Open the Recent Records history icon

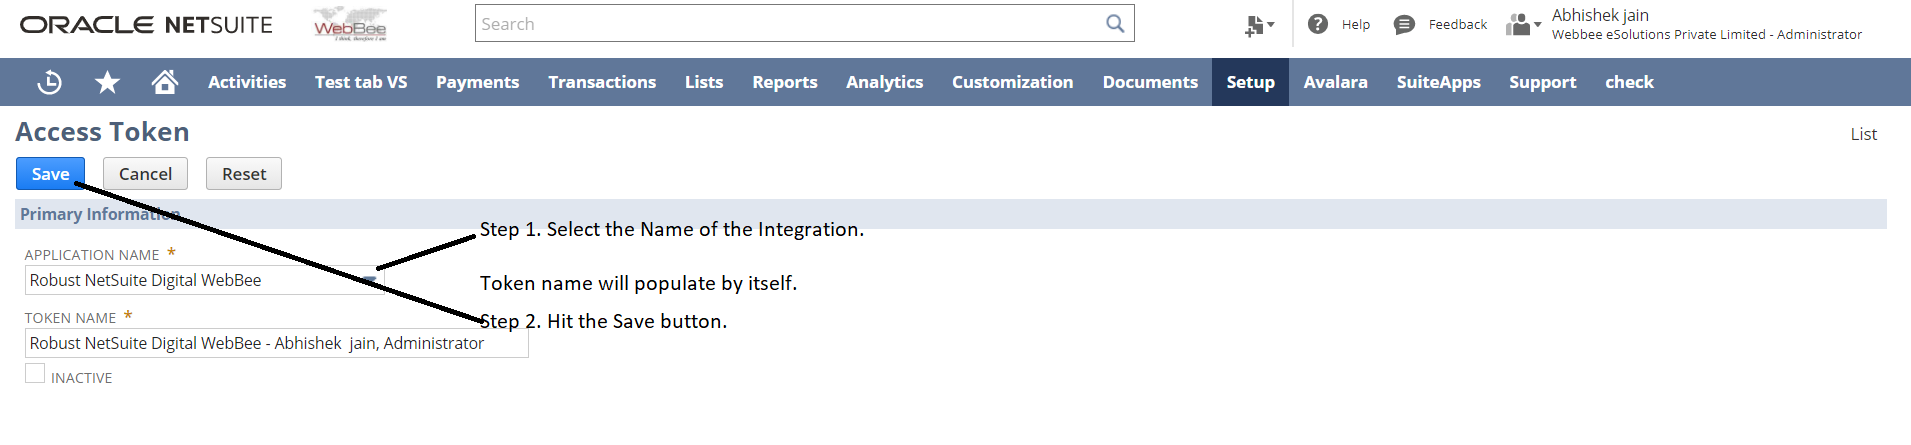[x=49, y=82]
